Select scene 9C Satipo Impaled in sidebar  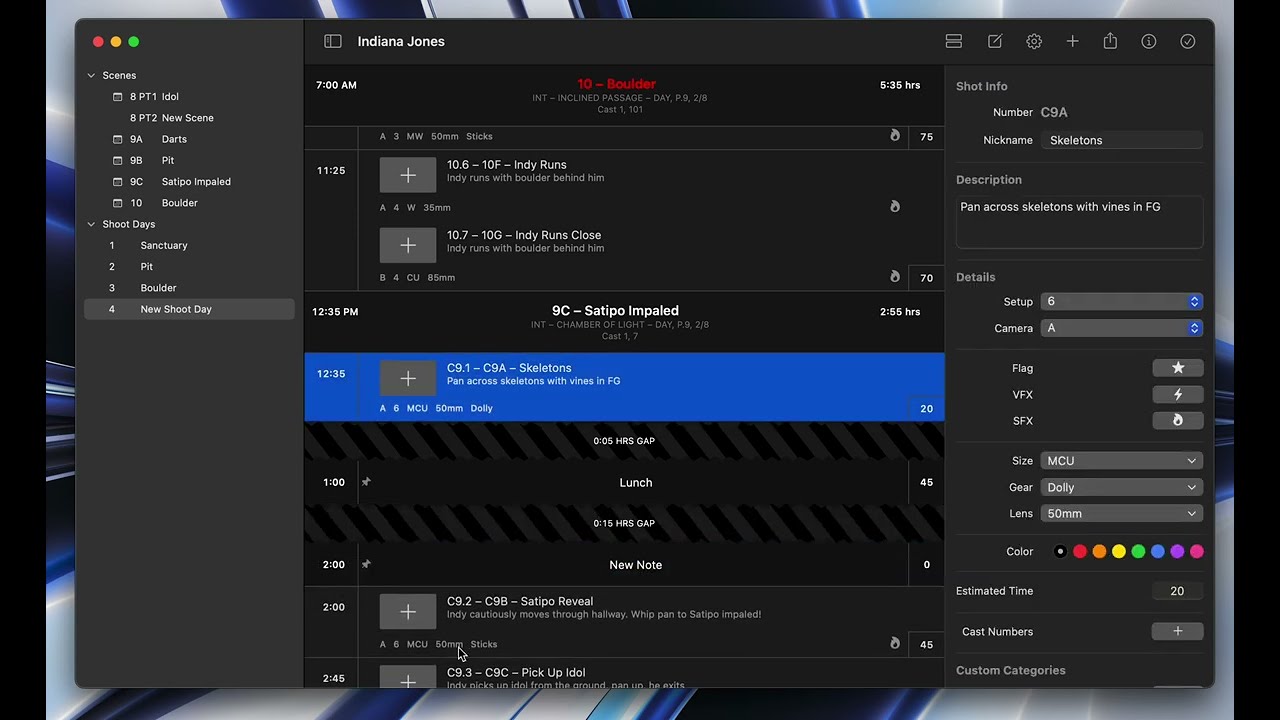[189, 182]
